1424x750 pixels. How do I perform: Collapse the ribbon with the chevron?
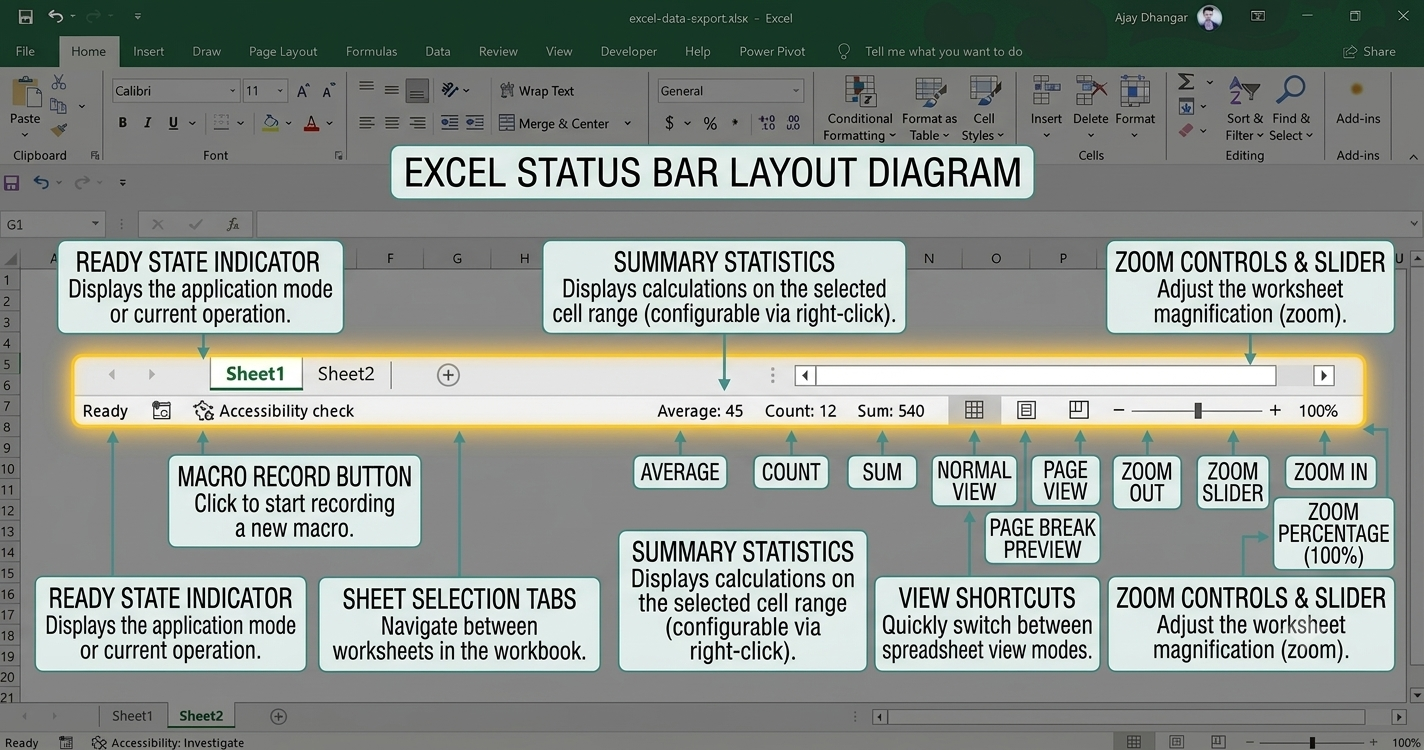pos(1413,157)
